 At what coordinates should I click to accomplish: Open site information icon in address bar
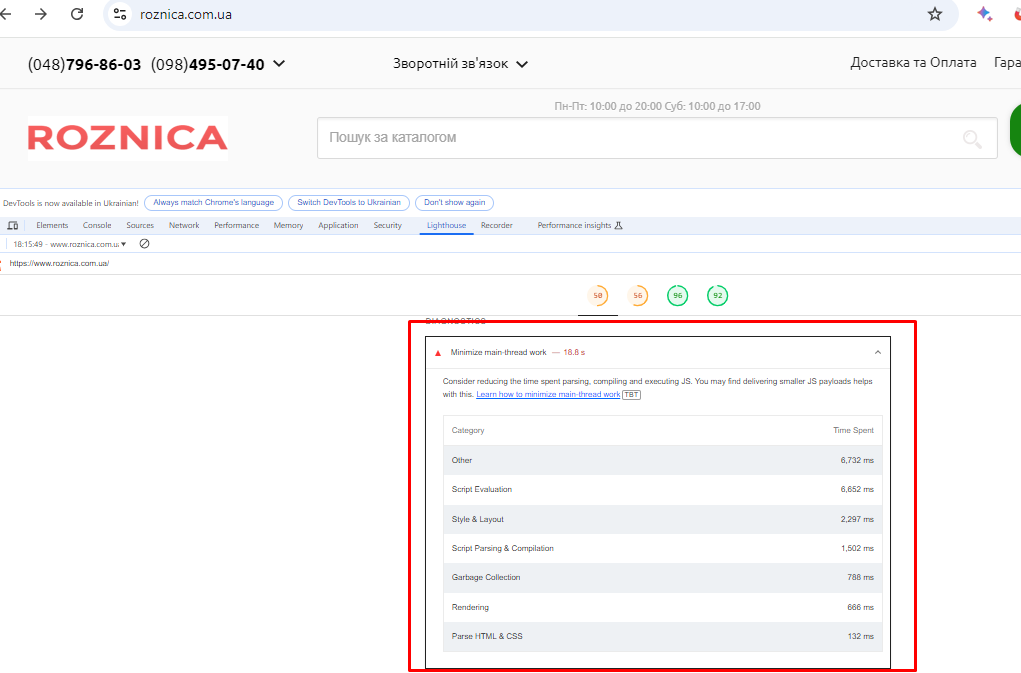pyautogui.click(x=120, y=14)
